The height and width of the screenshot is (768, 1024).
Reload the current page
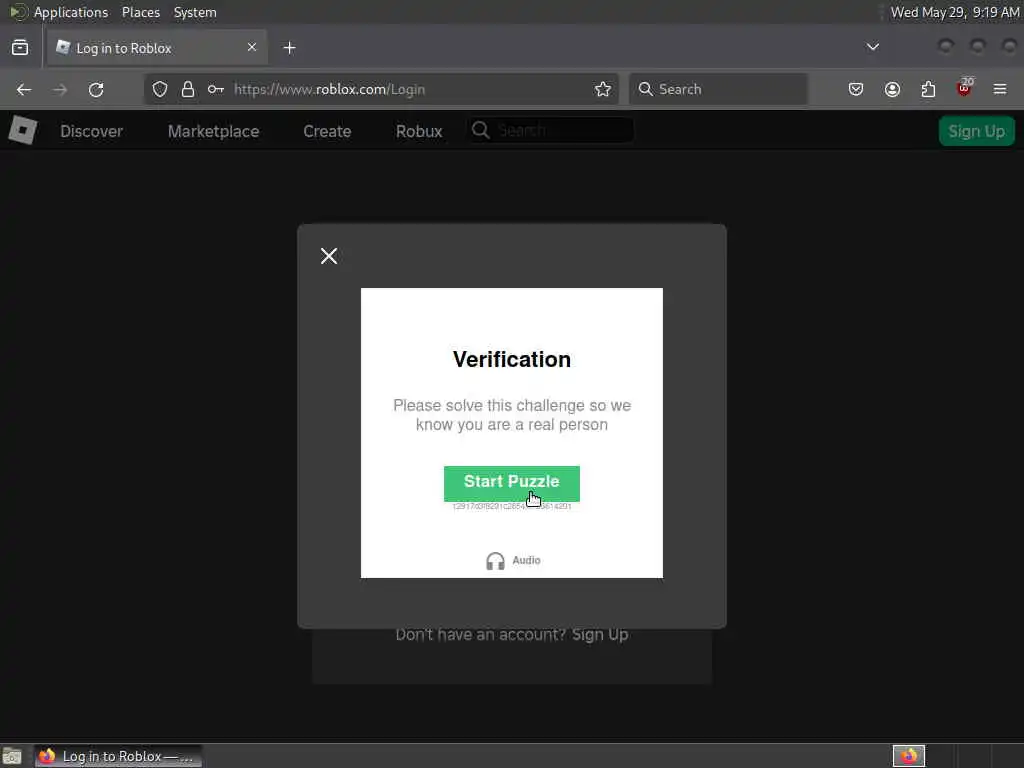coord(96,89)
